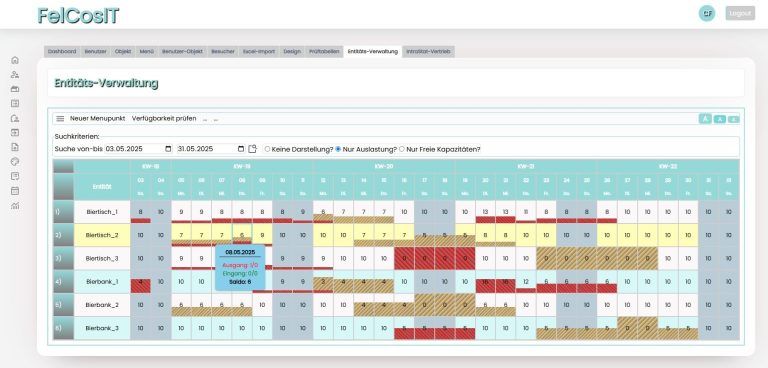The image size is (768, 368).
Task: Click the cell showing 3 in Bierbank_1 row
Action: point(323,282)
